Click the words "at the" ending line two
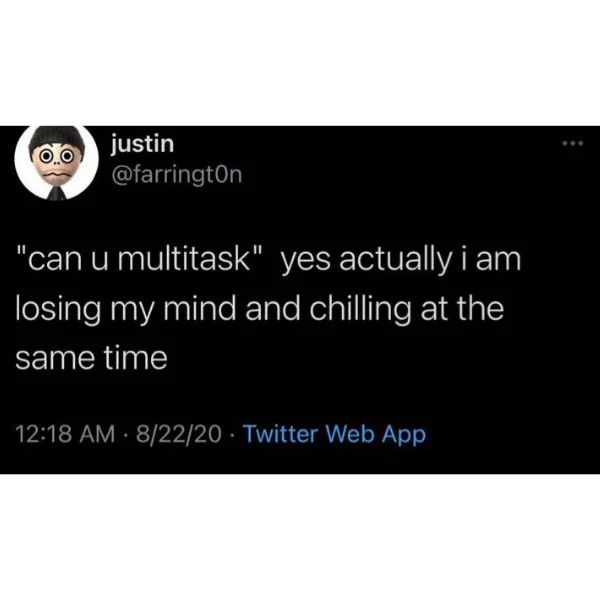The width and height of the screenshot is (600, 600). click(x=462, y=309)
